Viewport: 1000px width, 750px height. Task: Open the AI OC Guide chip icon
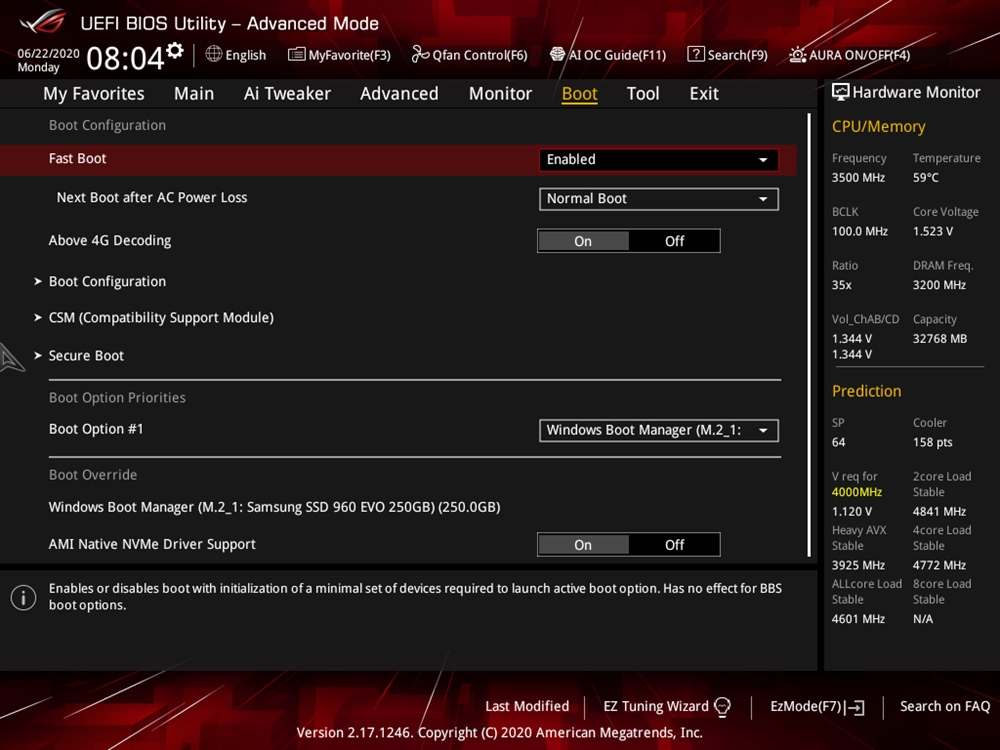click(557, 54)
